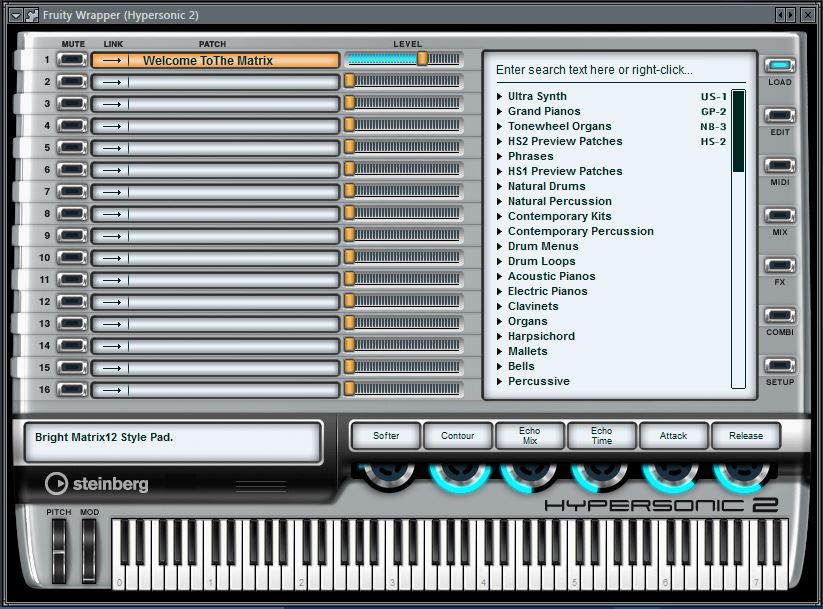Expand the Drum Loops category
This screenshot has width=823, height=609.
pos(500,261)
